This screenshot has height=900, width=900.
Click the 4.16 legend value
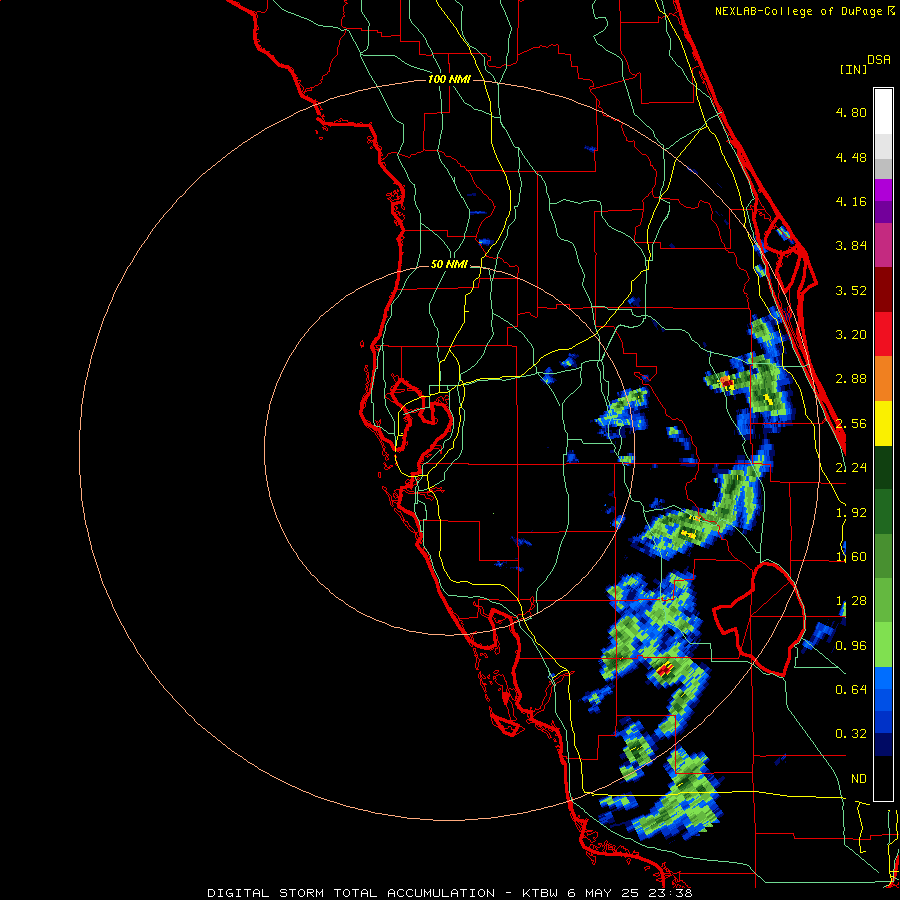(x=851, y=201)
